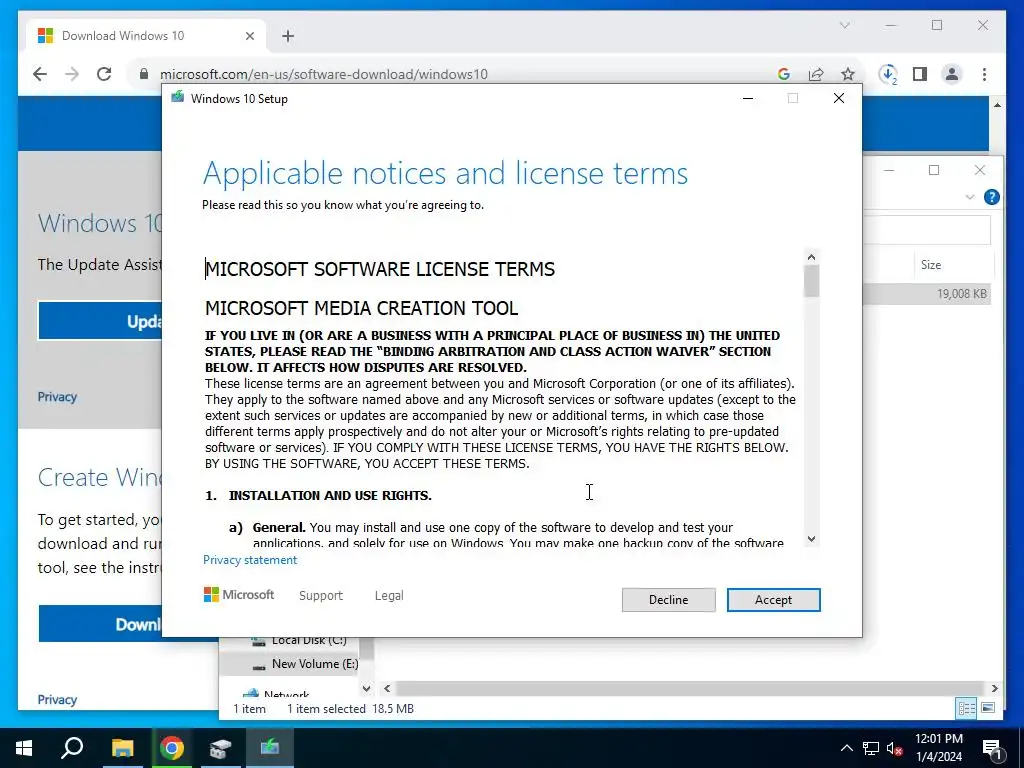1024x768 pixels.
Task: Open the Legal link in Setup
Action: coord(389,596)
